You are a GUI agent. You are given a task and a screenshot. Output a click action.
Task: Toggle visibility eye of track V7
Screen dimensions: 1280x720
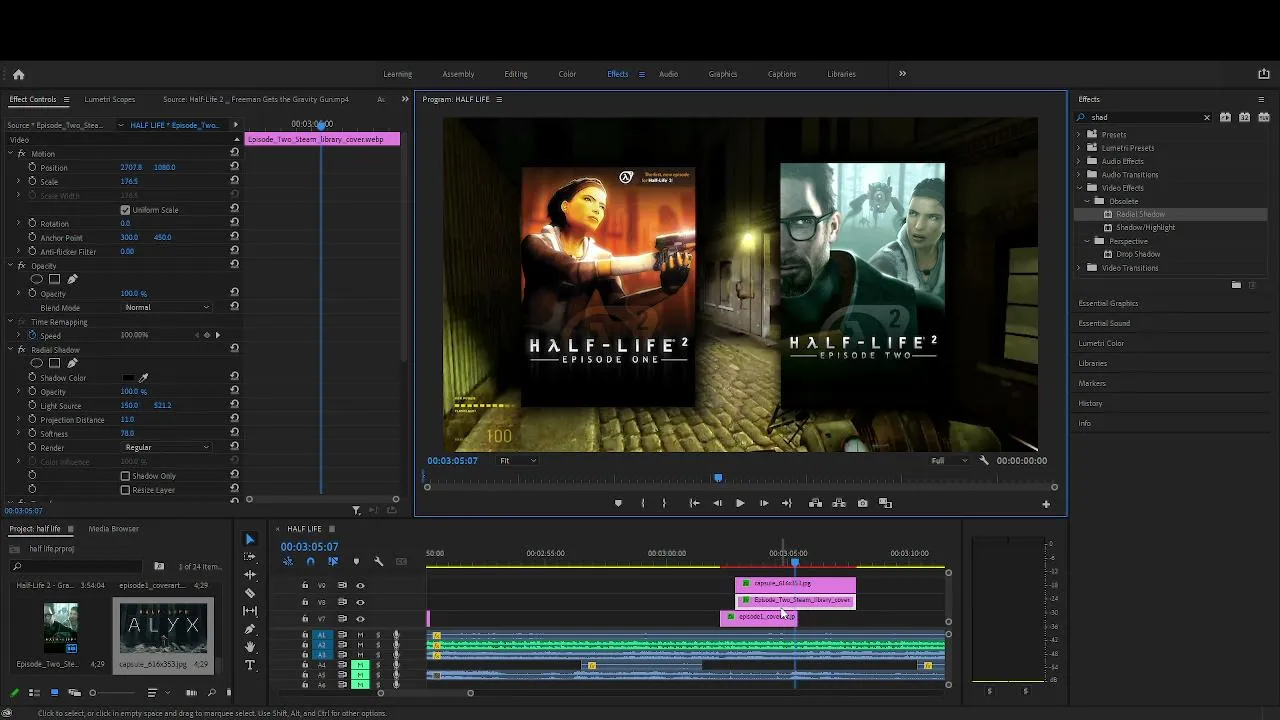pyautogui.click(x=360, y=618)
